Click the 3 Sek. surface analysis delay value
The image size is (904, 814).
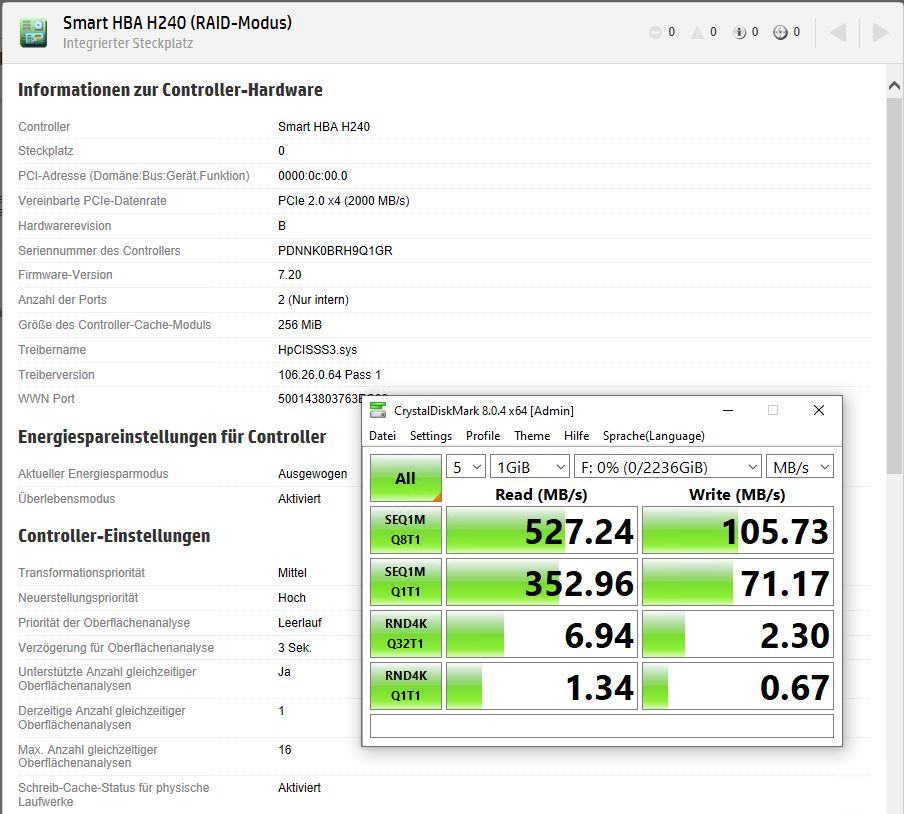click(x=295, y=648)
